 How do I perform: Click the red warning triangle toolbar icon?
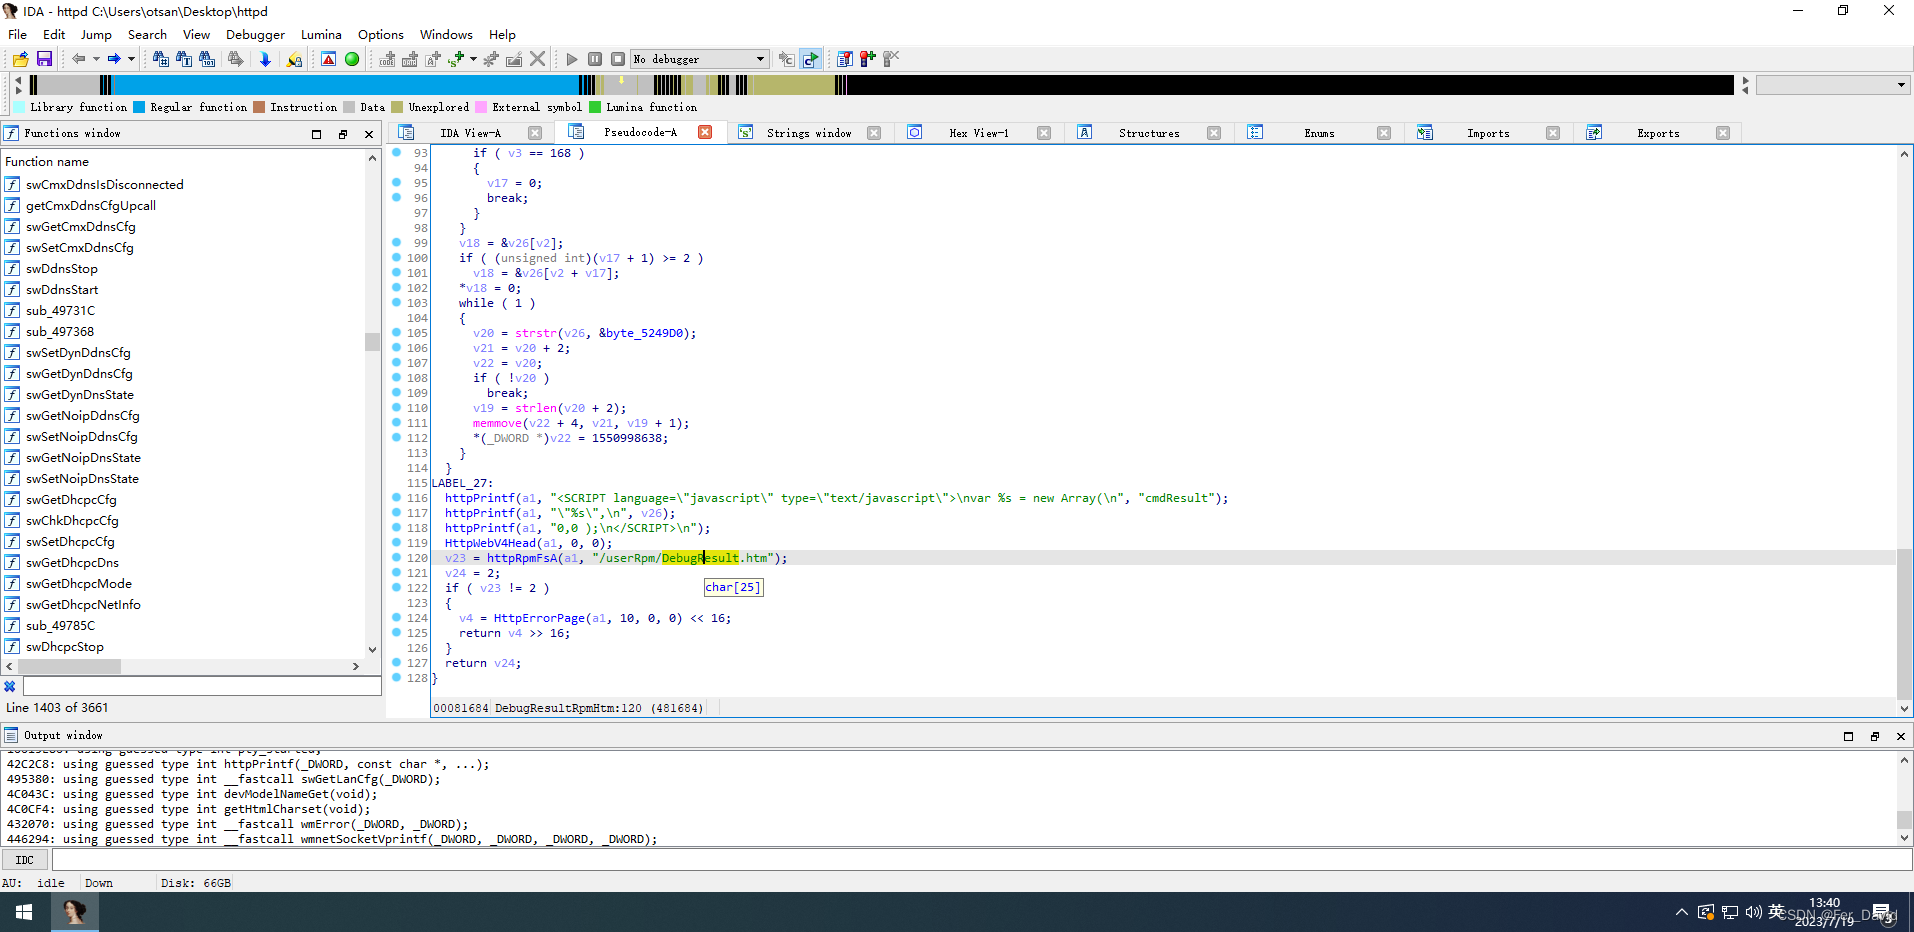pos(328,59)
